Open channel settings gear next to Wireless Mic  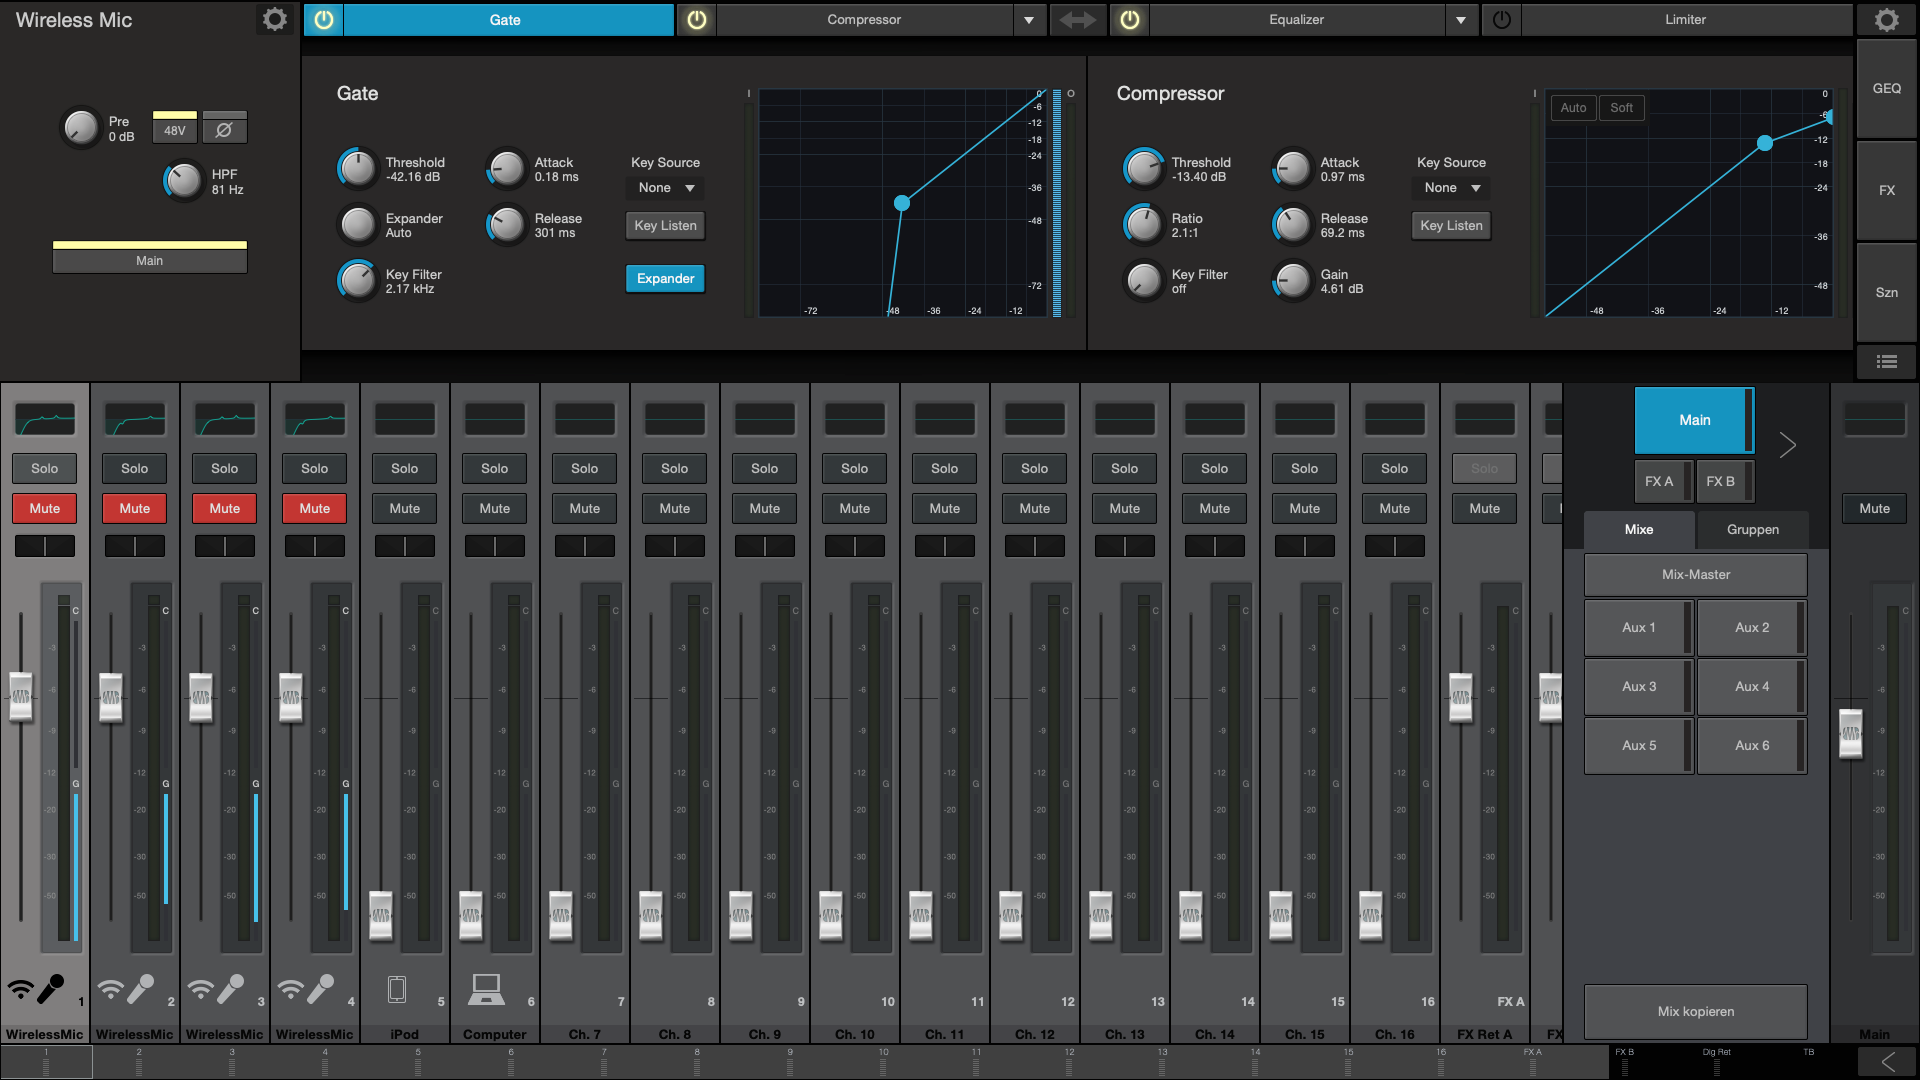coord(274,20)
